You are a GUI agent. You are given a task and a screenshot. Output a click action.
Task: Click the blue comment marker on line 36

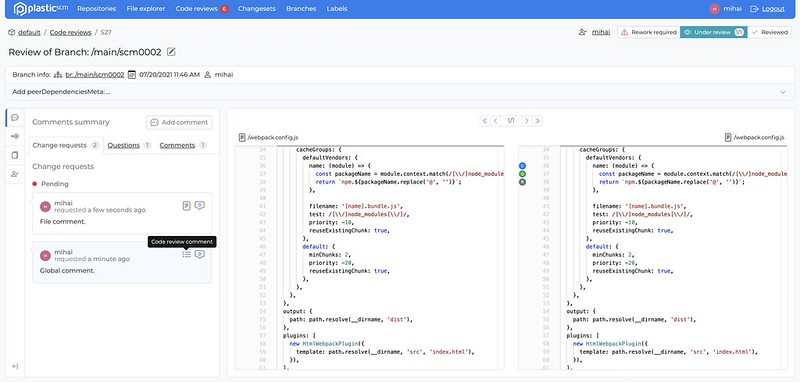522,166
